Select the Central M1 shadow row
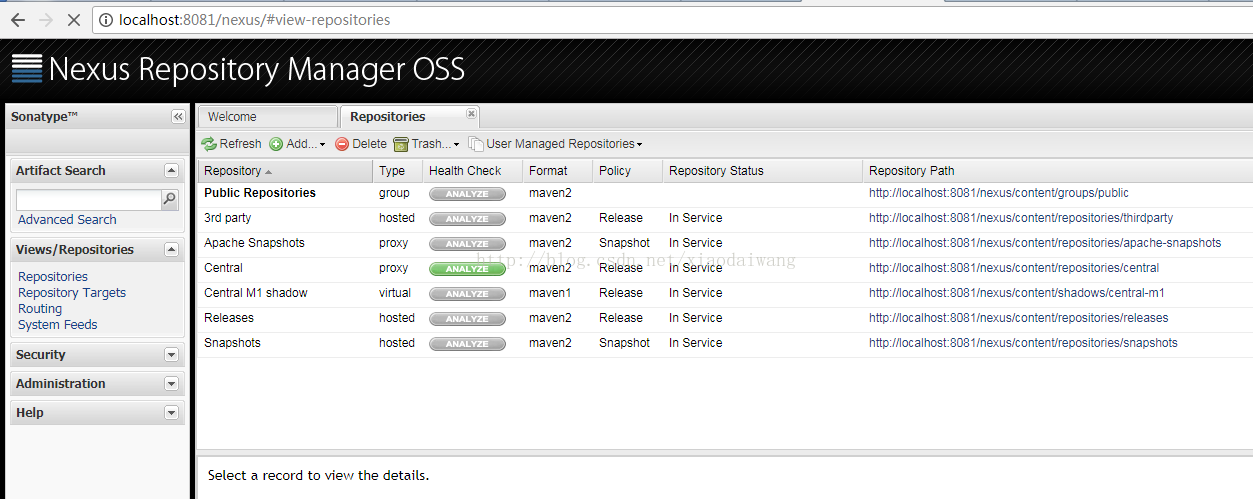This screenshot has height=499, width=1253. pos(725,293)
